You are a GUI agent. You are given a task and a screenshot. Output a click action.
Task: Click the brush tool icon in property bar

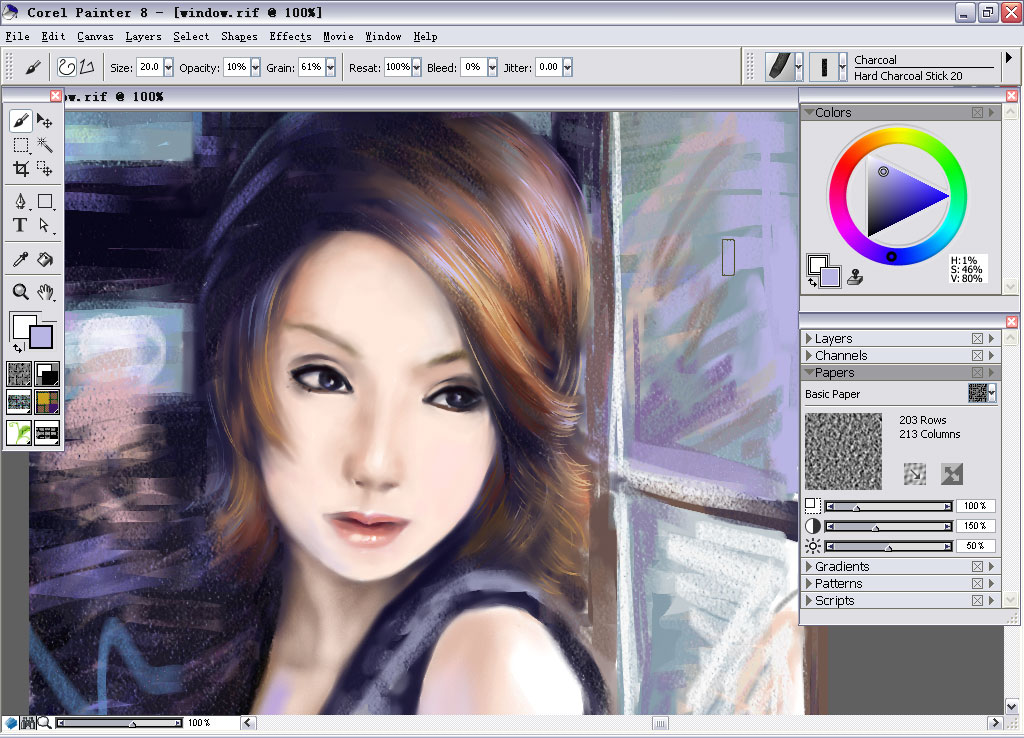tap(33, 67)
